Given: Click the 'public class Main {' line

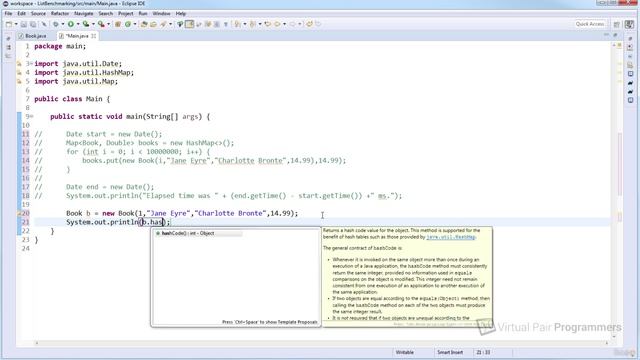Looking at the screenshot, I should tap(72, 99).
